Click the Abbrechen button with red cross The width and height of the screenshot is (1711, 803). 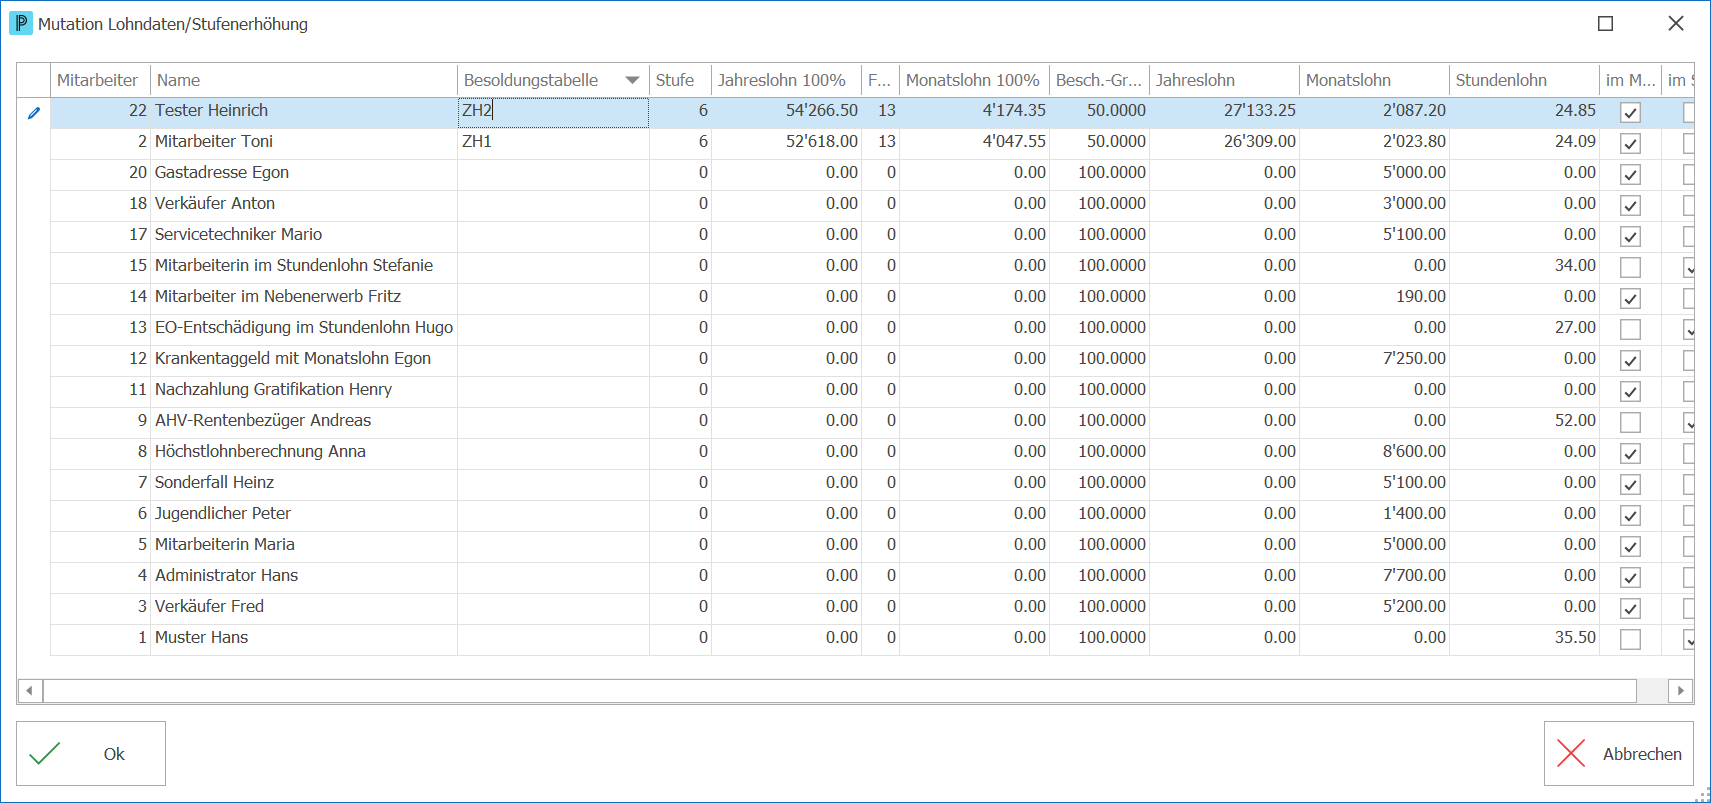tap(1619, 754)
